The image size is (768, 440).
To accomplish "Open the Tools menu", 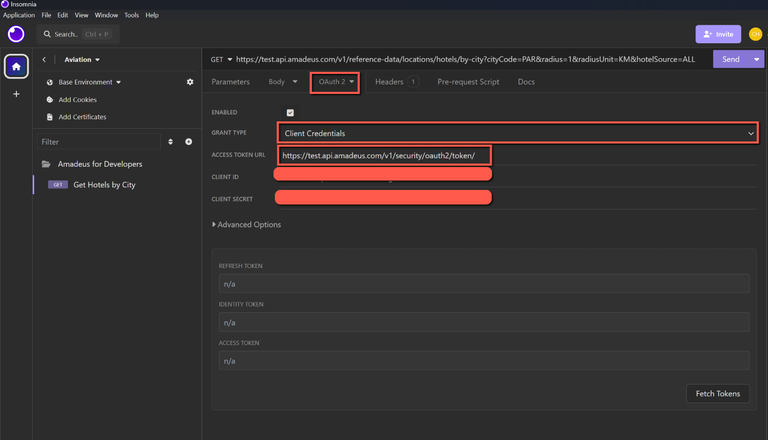I will (131, 15).
